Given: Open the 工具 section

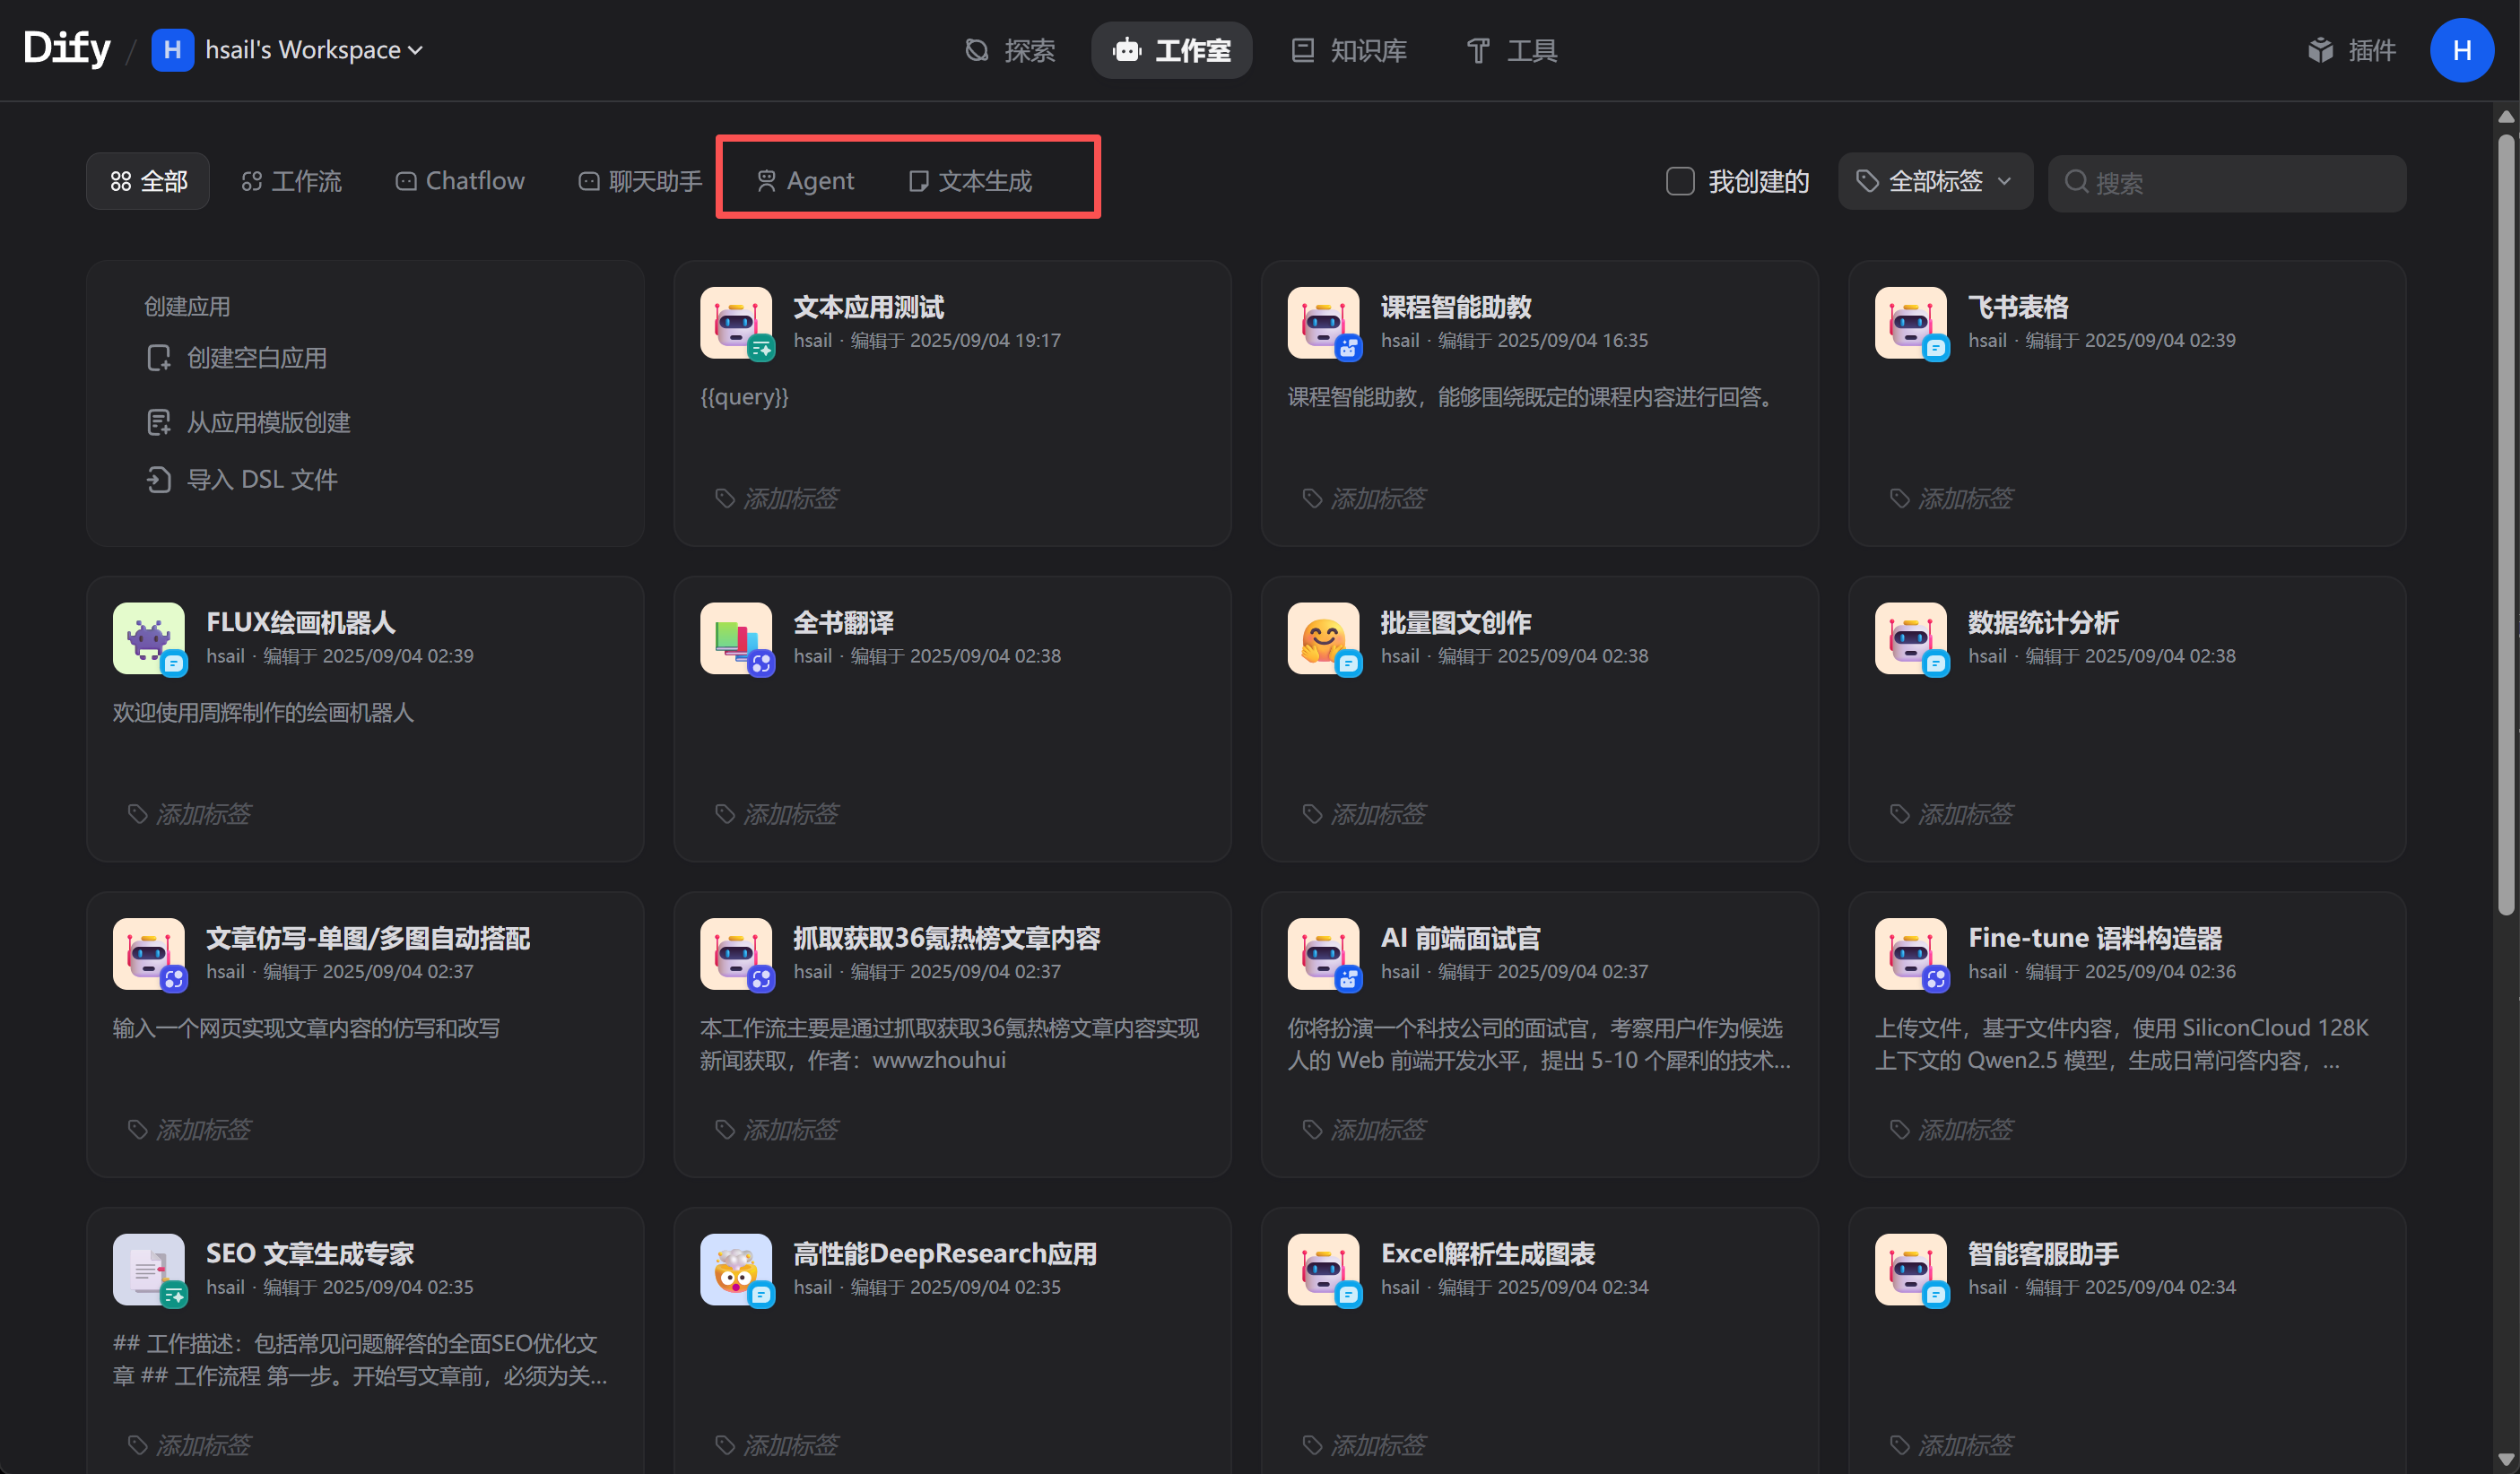Looking at the screenshot, I should pos(1510,50).
